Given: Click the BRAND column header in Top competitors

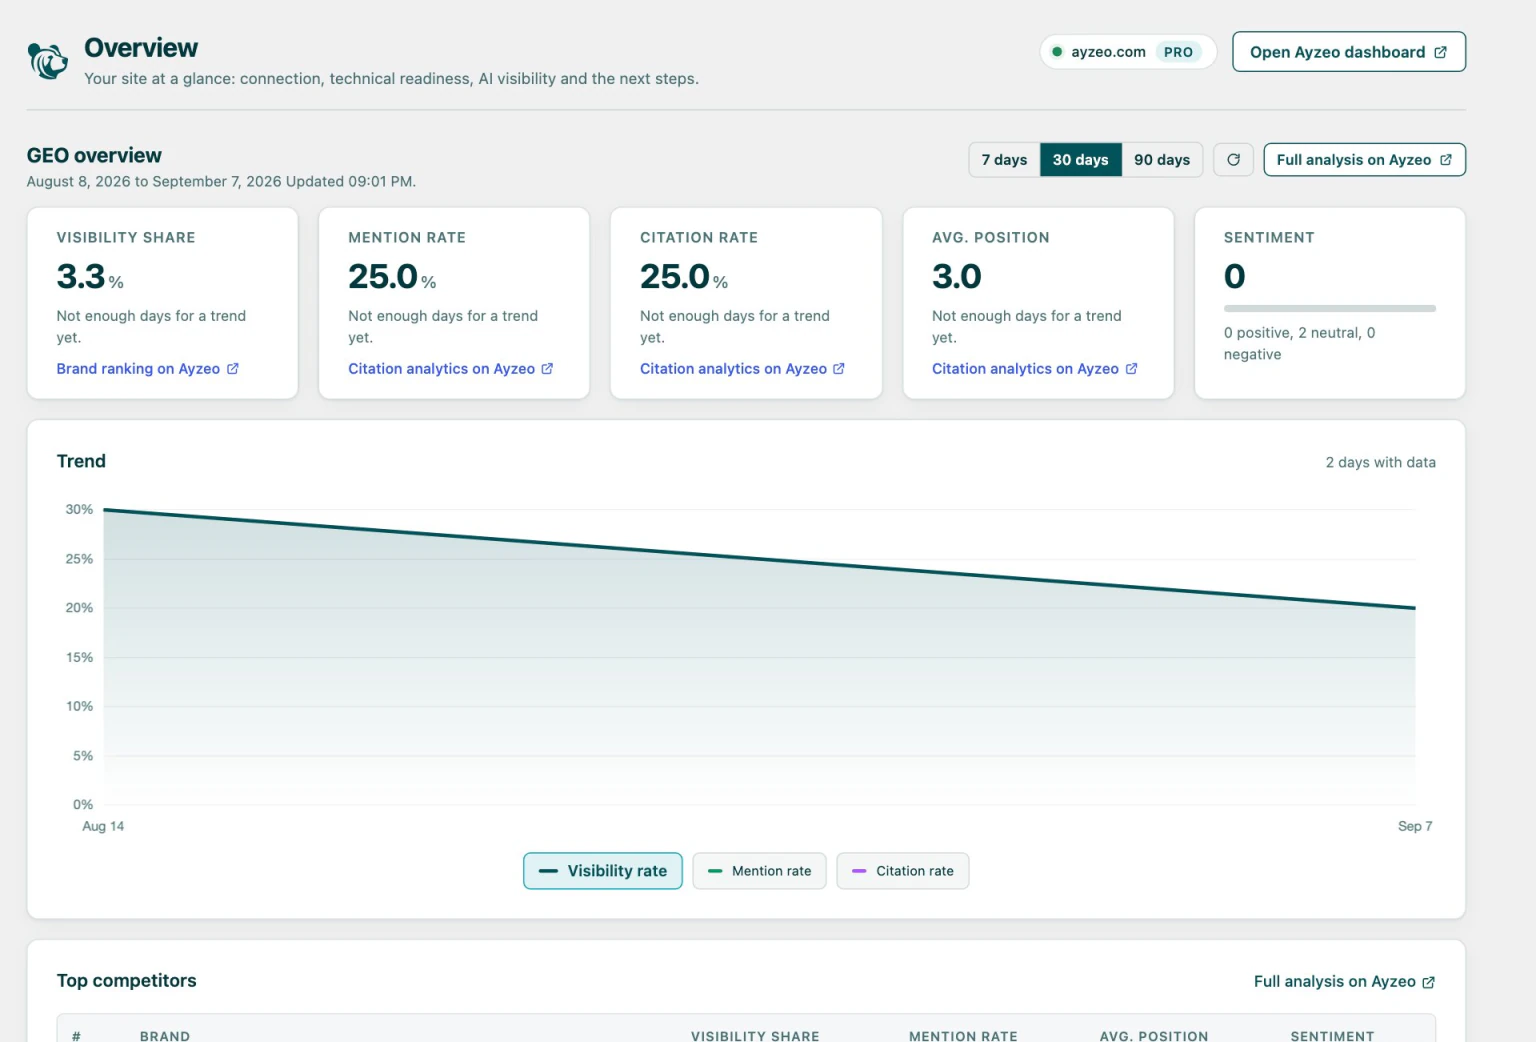Looking at the screenshot, I should [165, 1036].
